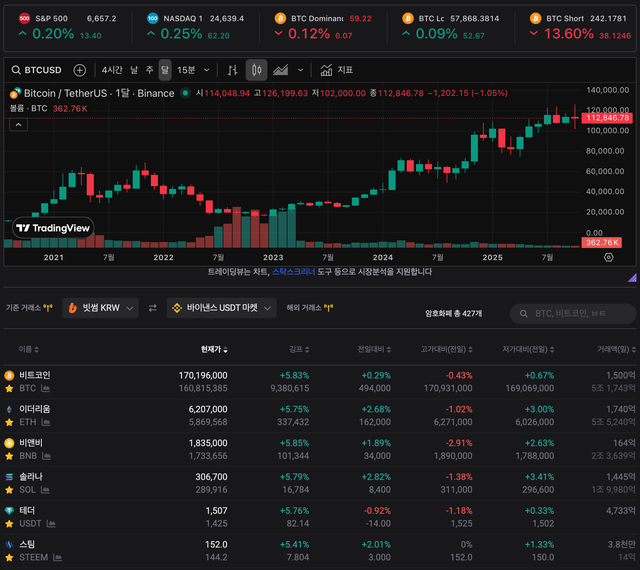640x570 pixels.
Task: Select the 4시간 timeframe
Action: pyautogui.click(x=112, y=70)
